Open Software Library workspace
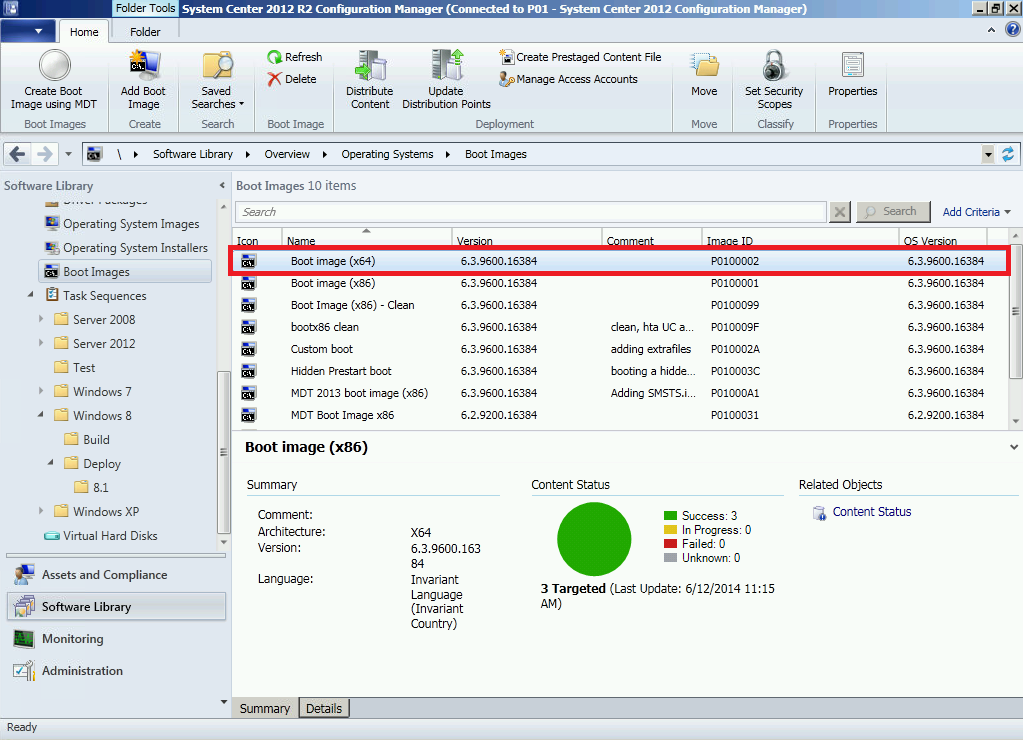The width and height of the screenshot is (1023, 740). pos(117,607)
